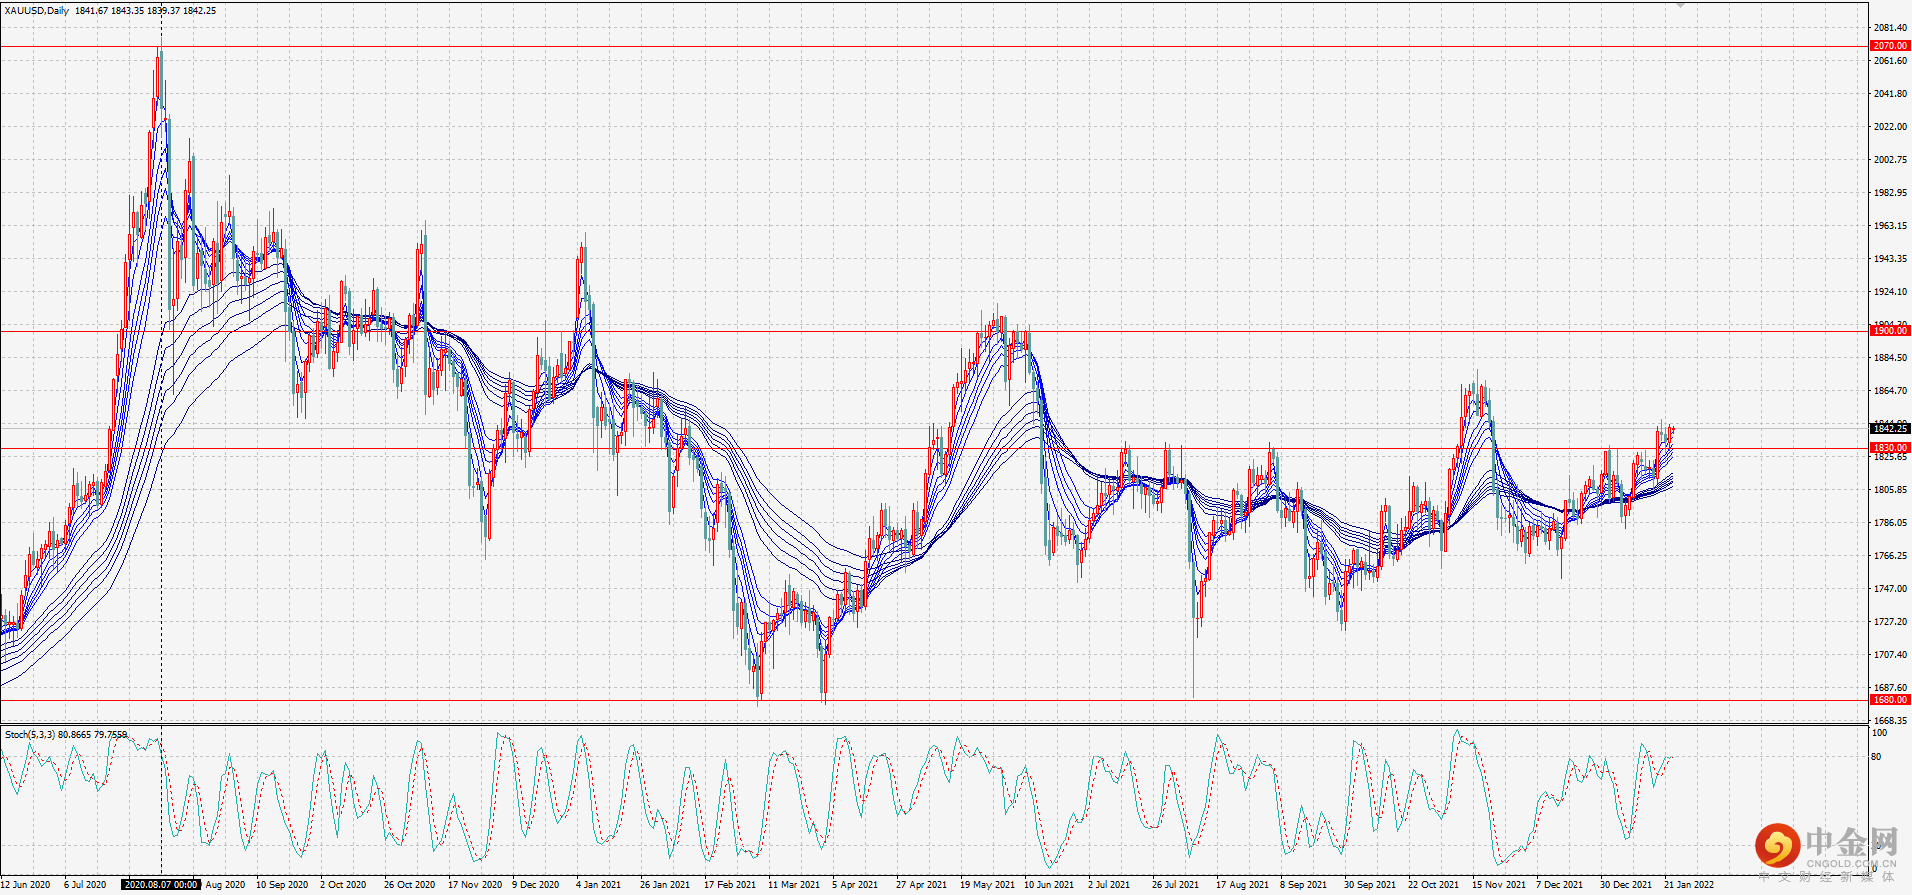Click the 1825.65 price scale value
The width and height of the screenshot is (1912, 895).
click(1890, 457)
